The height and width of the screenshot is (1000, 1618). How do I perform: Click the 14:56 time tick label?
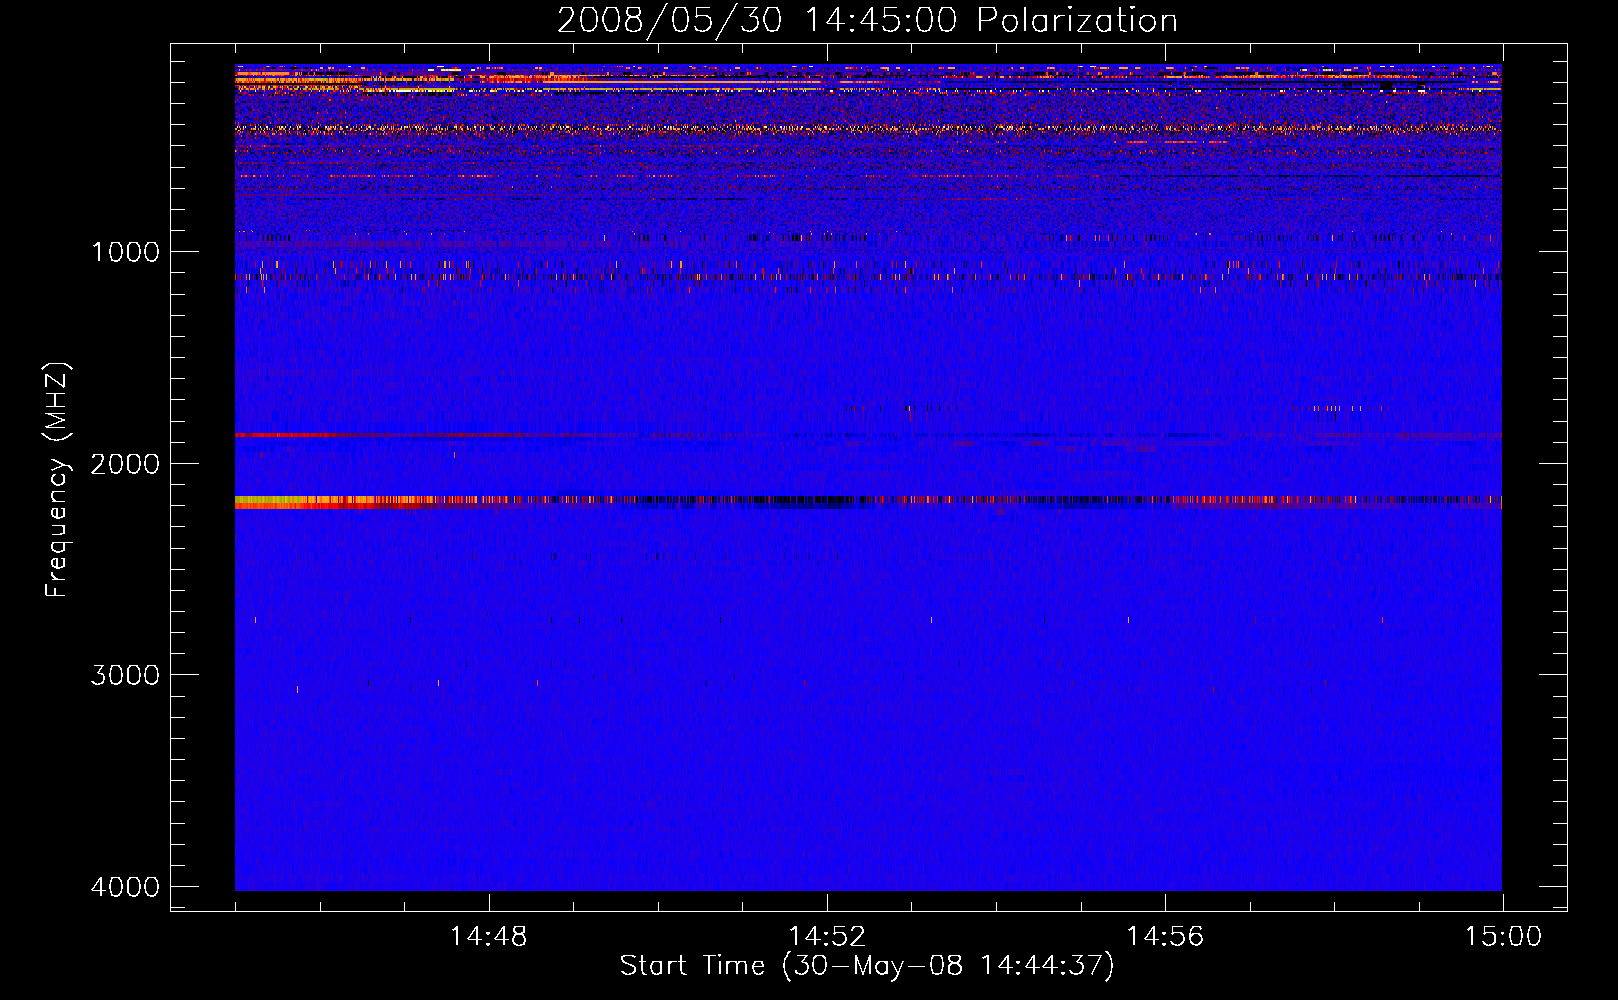tap(1165, 937)
